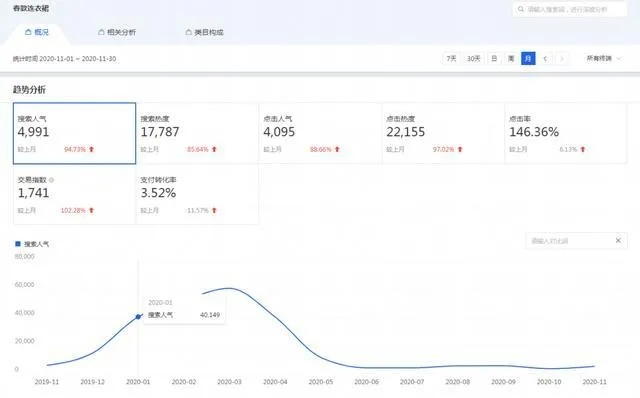Click the 2020-06 x-axis label

(x=366, y=382)
